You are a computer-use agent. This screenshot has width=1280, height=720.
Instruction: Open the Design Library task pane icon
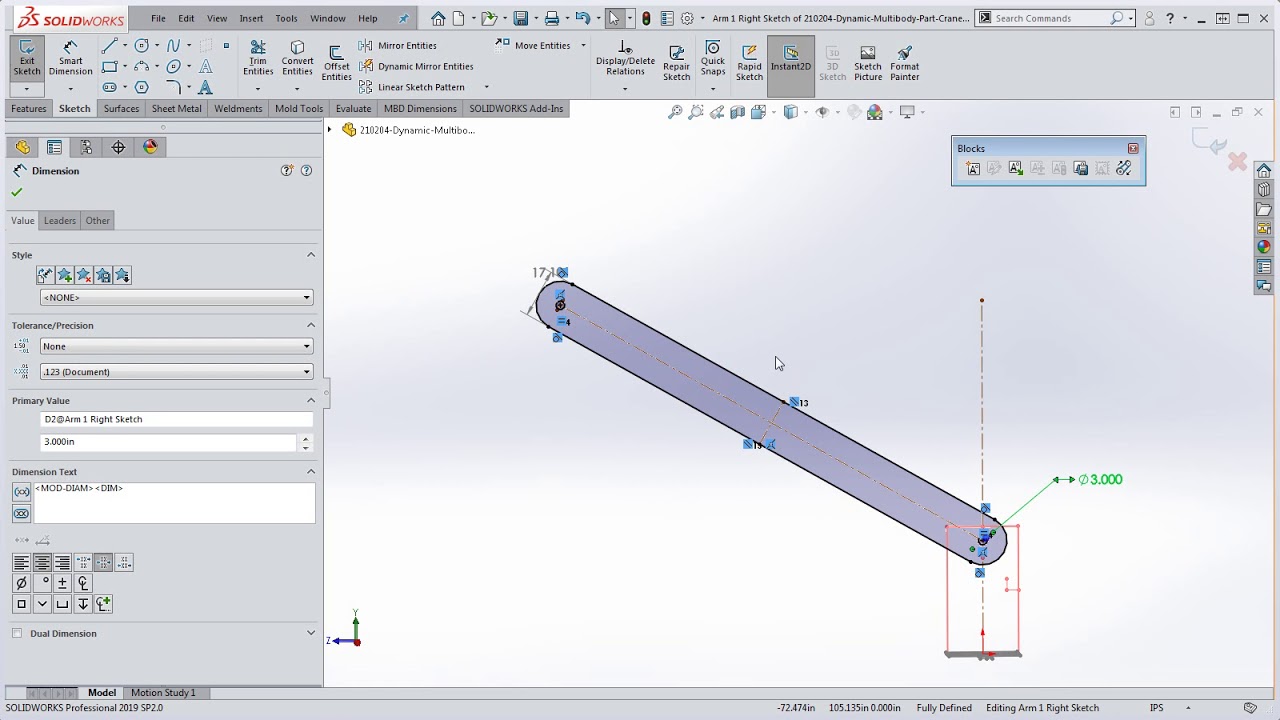pyautogui.click(x=1264, y=190)
